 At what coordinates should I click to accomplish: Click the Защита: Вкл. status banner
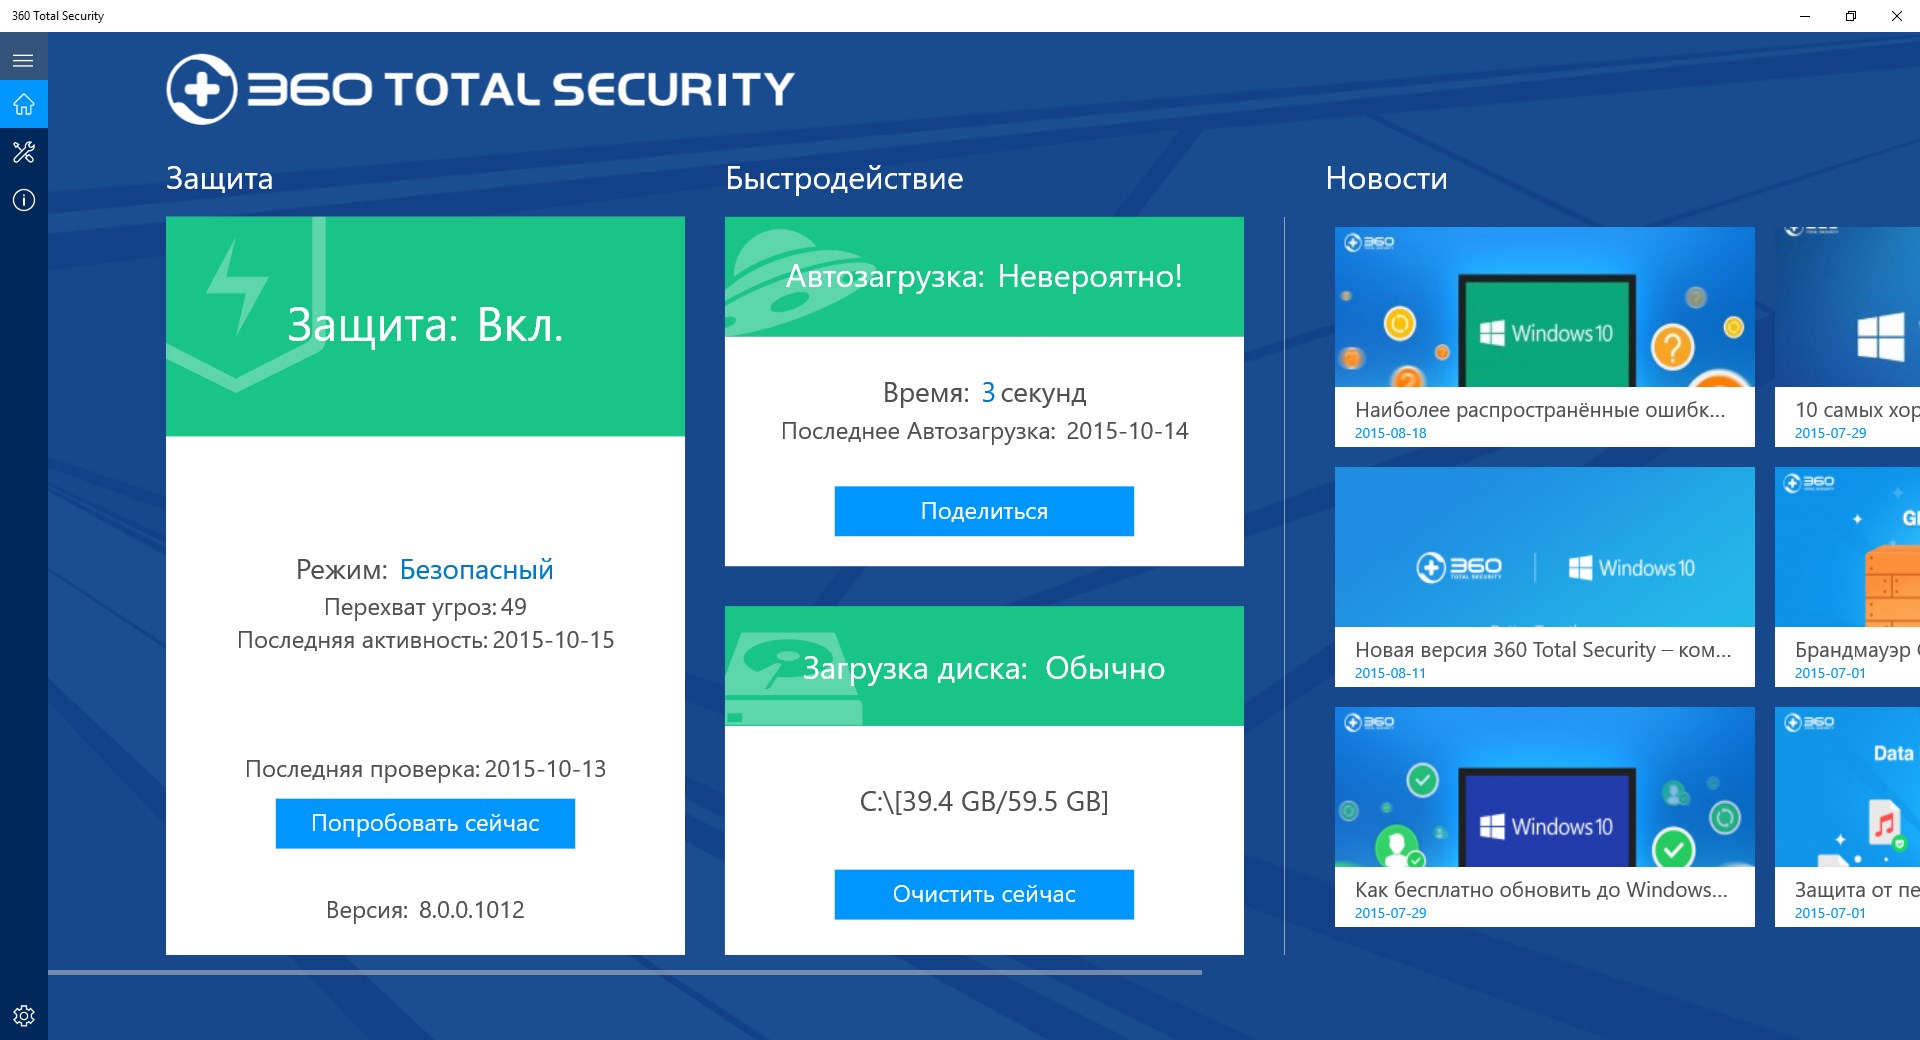pyautogui.click(x=425, y=326)
